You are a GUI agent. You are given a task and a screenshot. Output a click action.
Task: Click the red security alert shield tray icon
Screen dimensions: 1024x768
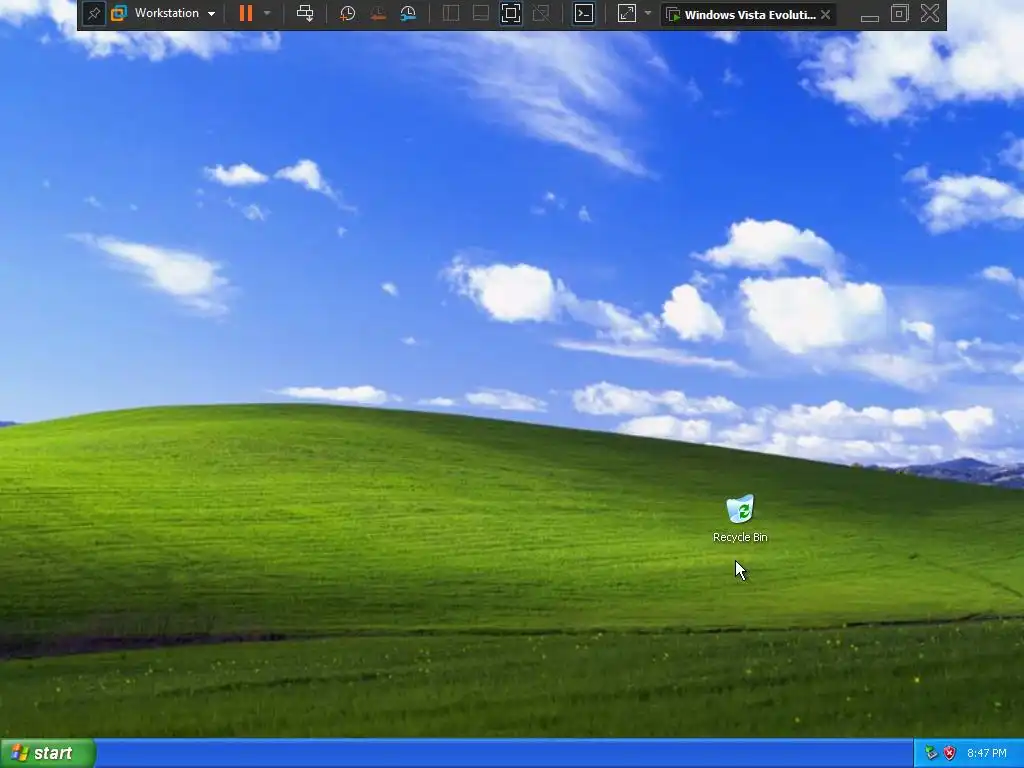pos(950,753)
